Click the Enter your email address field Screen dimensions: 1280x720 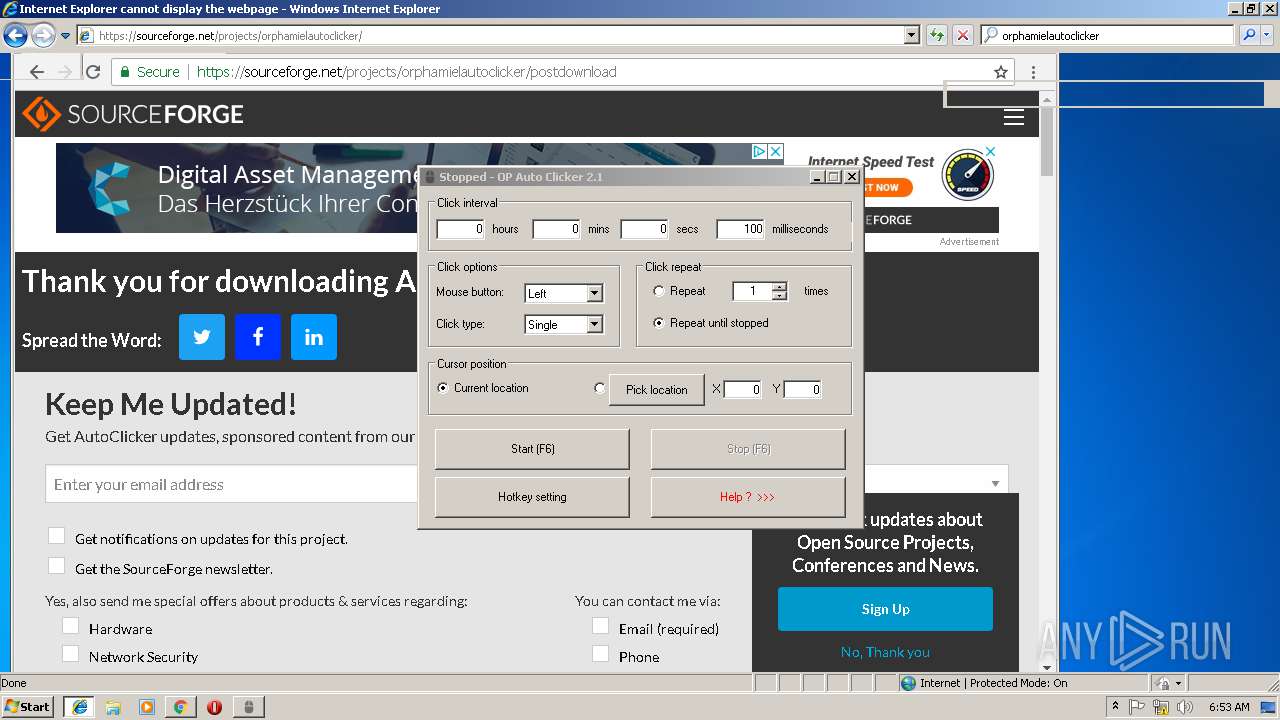tap(232, 484)
